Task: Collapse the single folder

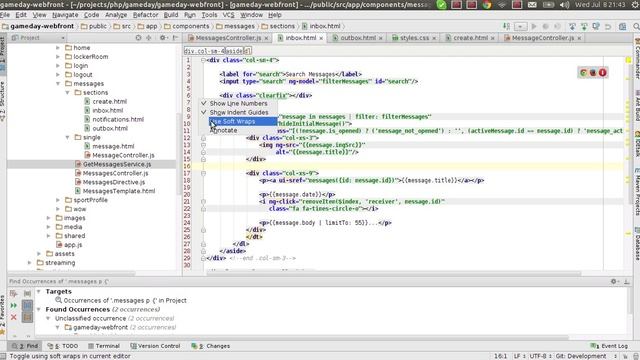Action: (x=67, y=137)
